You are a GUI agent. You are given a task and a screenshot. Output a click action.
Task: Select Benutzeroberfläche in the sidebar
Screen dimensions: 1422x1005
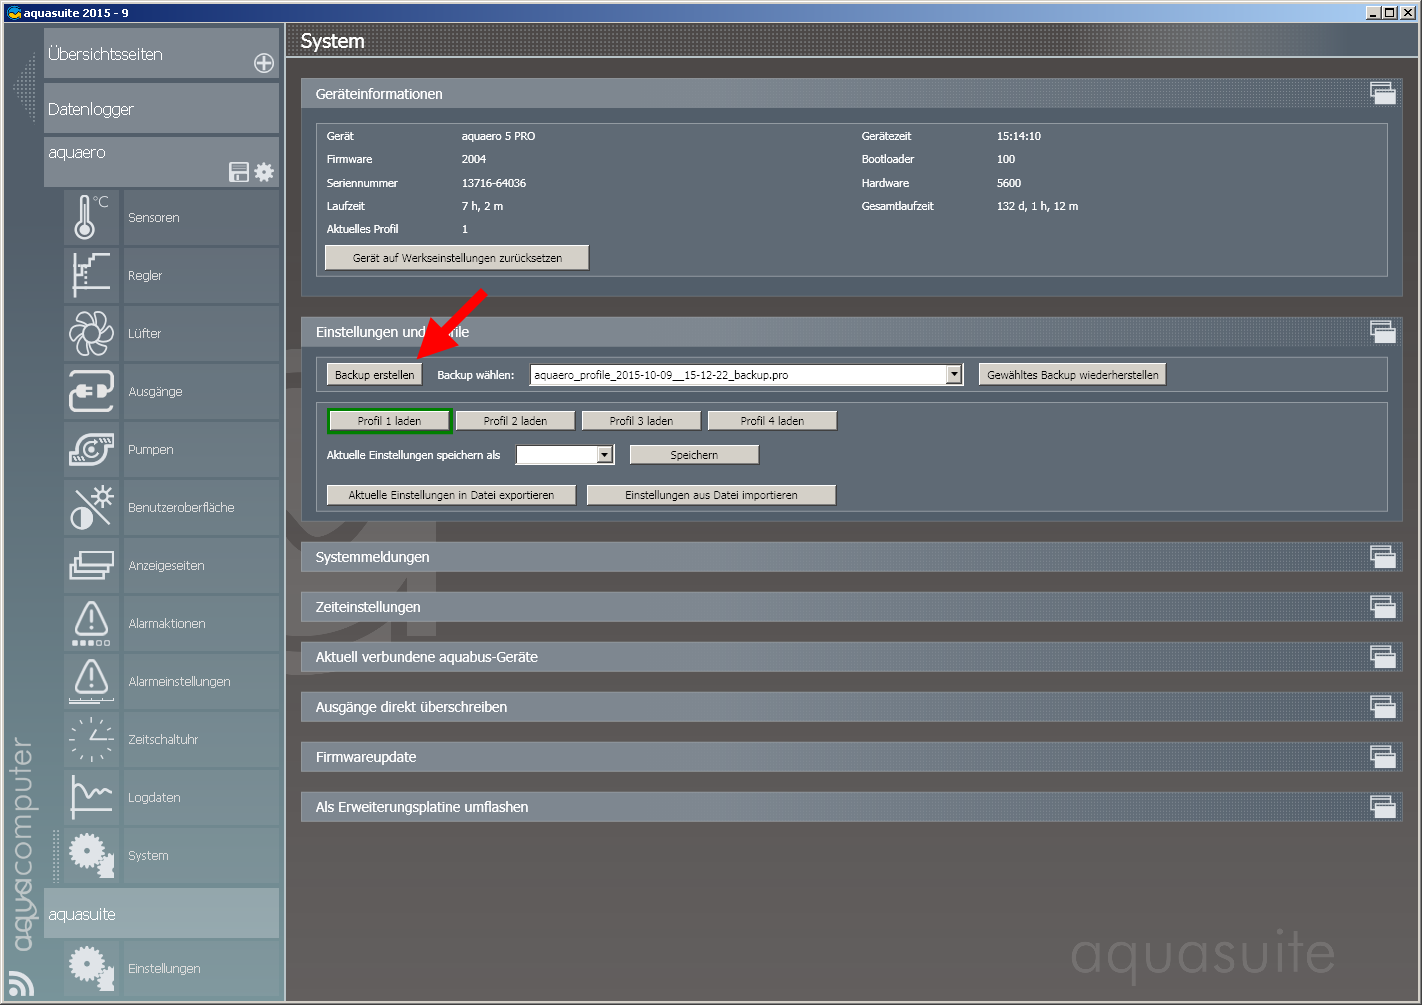click(x=181, y=507)
